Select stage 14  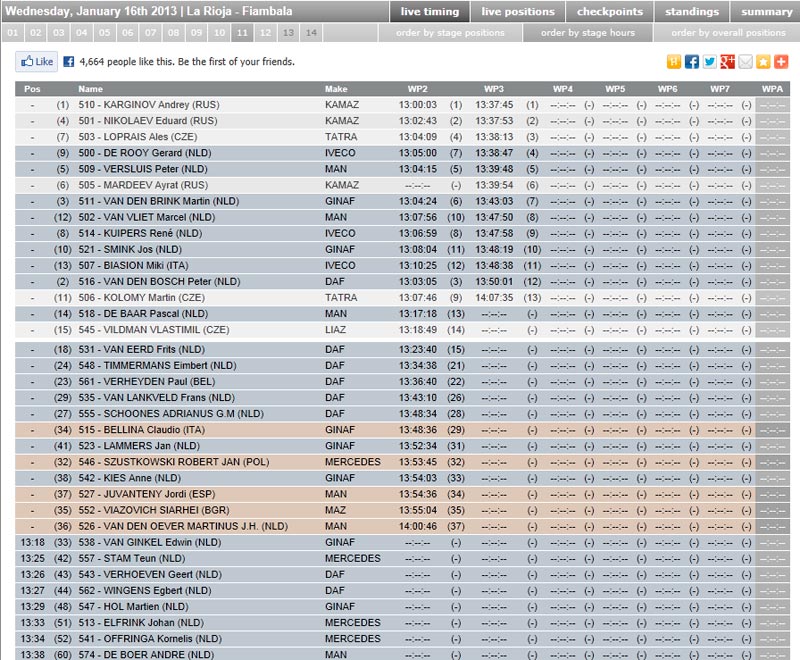[311, 33]
